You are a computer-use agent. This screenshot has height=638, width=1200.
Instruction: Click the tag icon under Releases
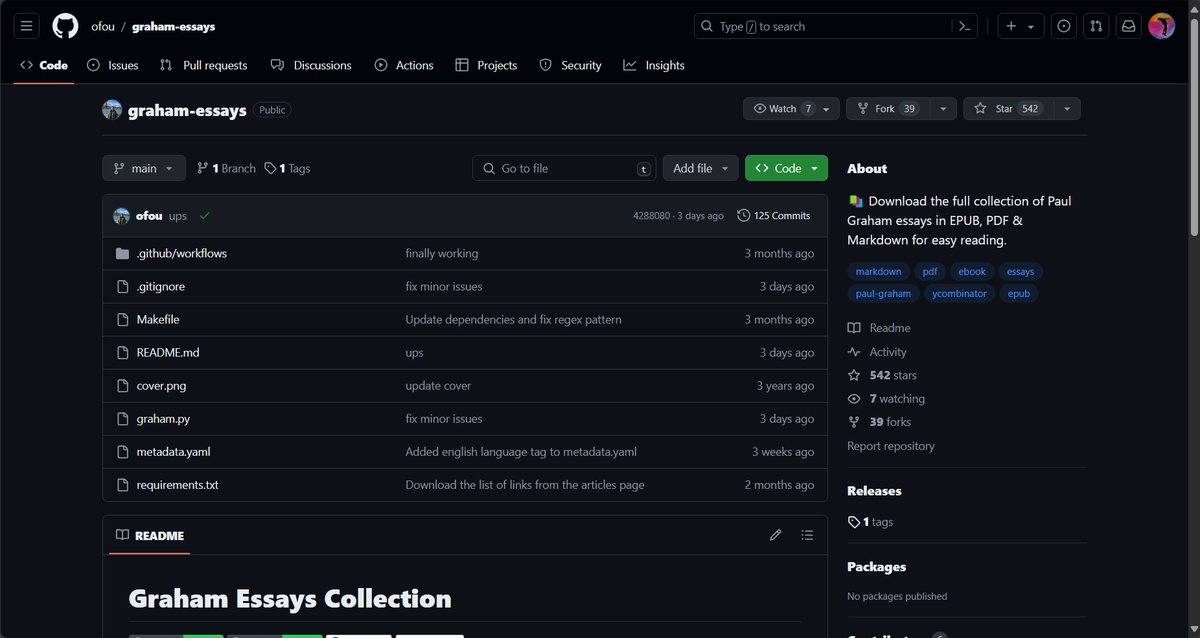point(853,522)
